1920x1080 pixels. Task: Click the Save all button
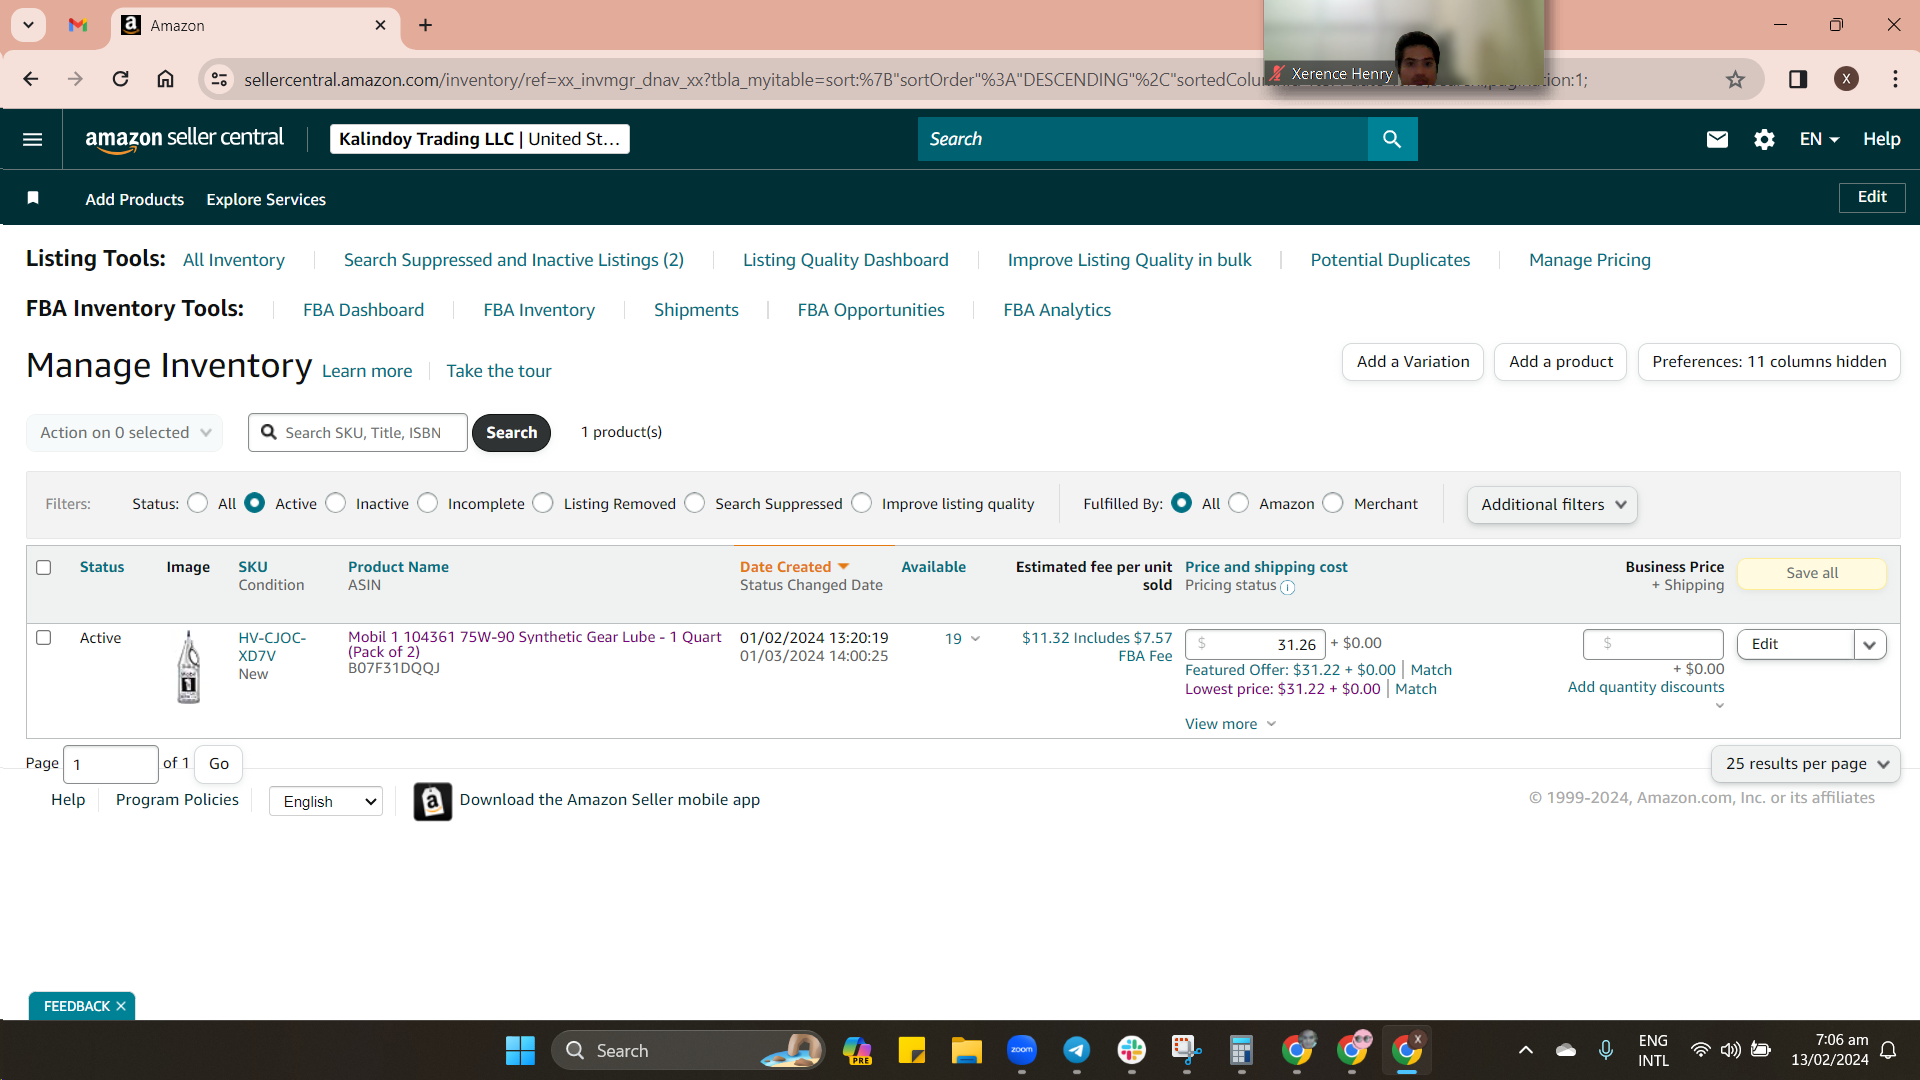click(1812, 573)
